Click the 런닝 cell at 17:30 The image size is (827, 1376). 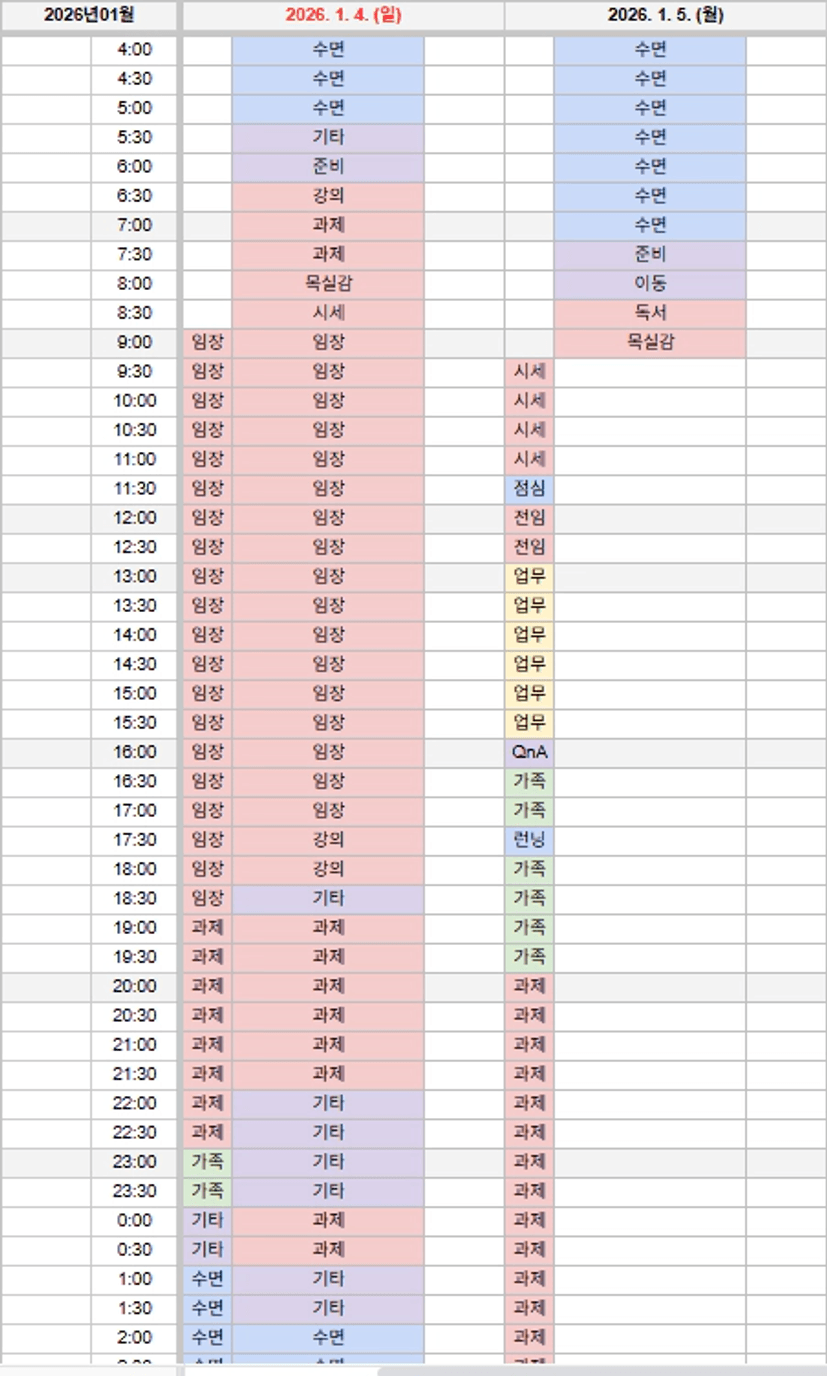point(529,840)
